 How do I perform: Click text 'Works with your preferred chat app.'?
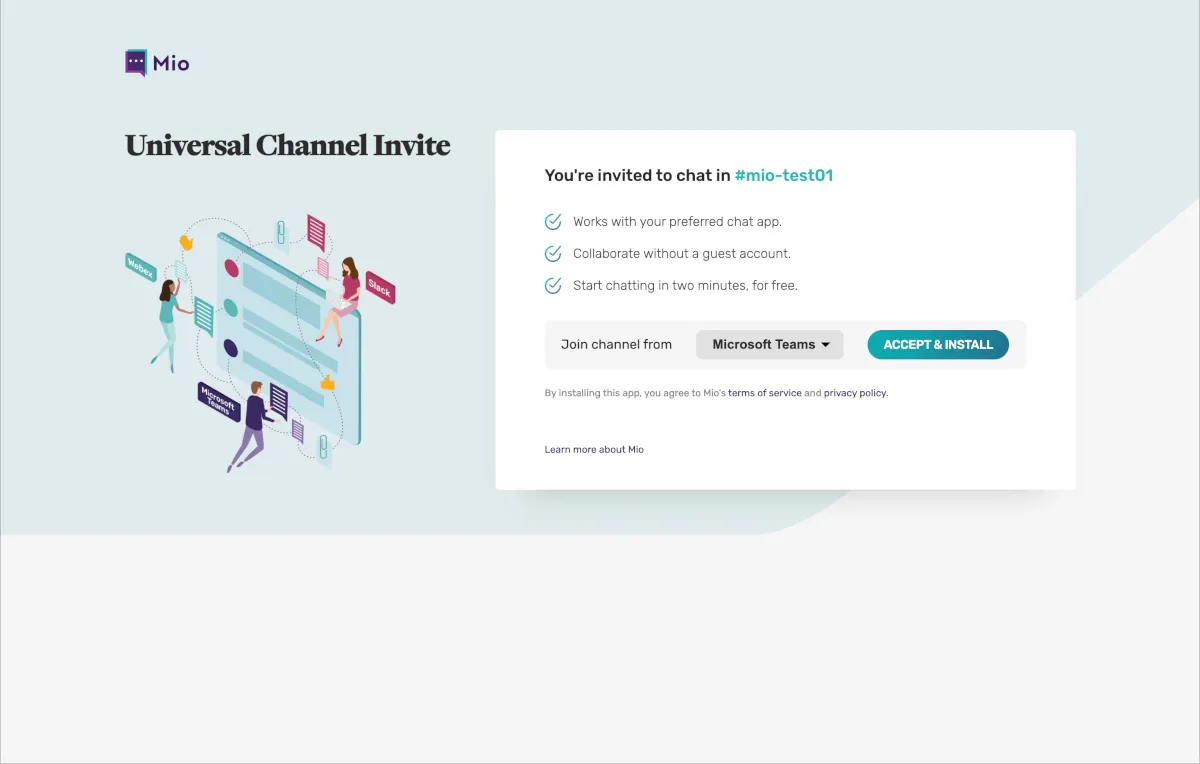click(677, 222)
